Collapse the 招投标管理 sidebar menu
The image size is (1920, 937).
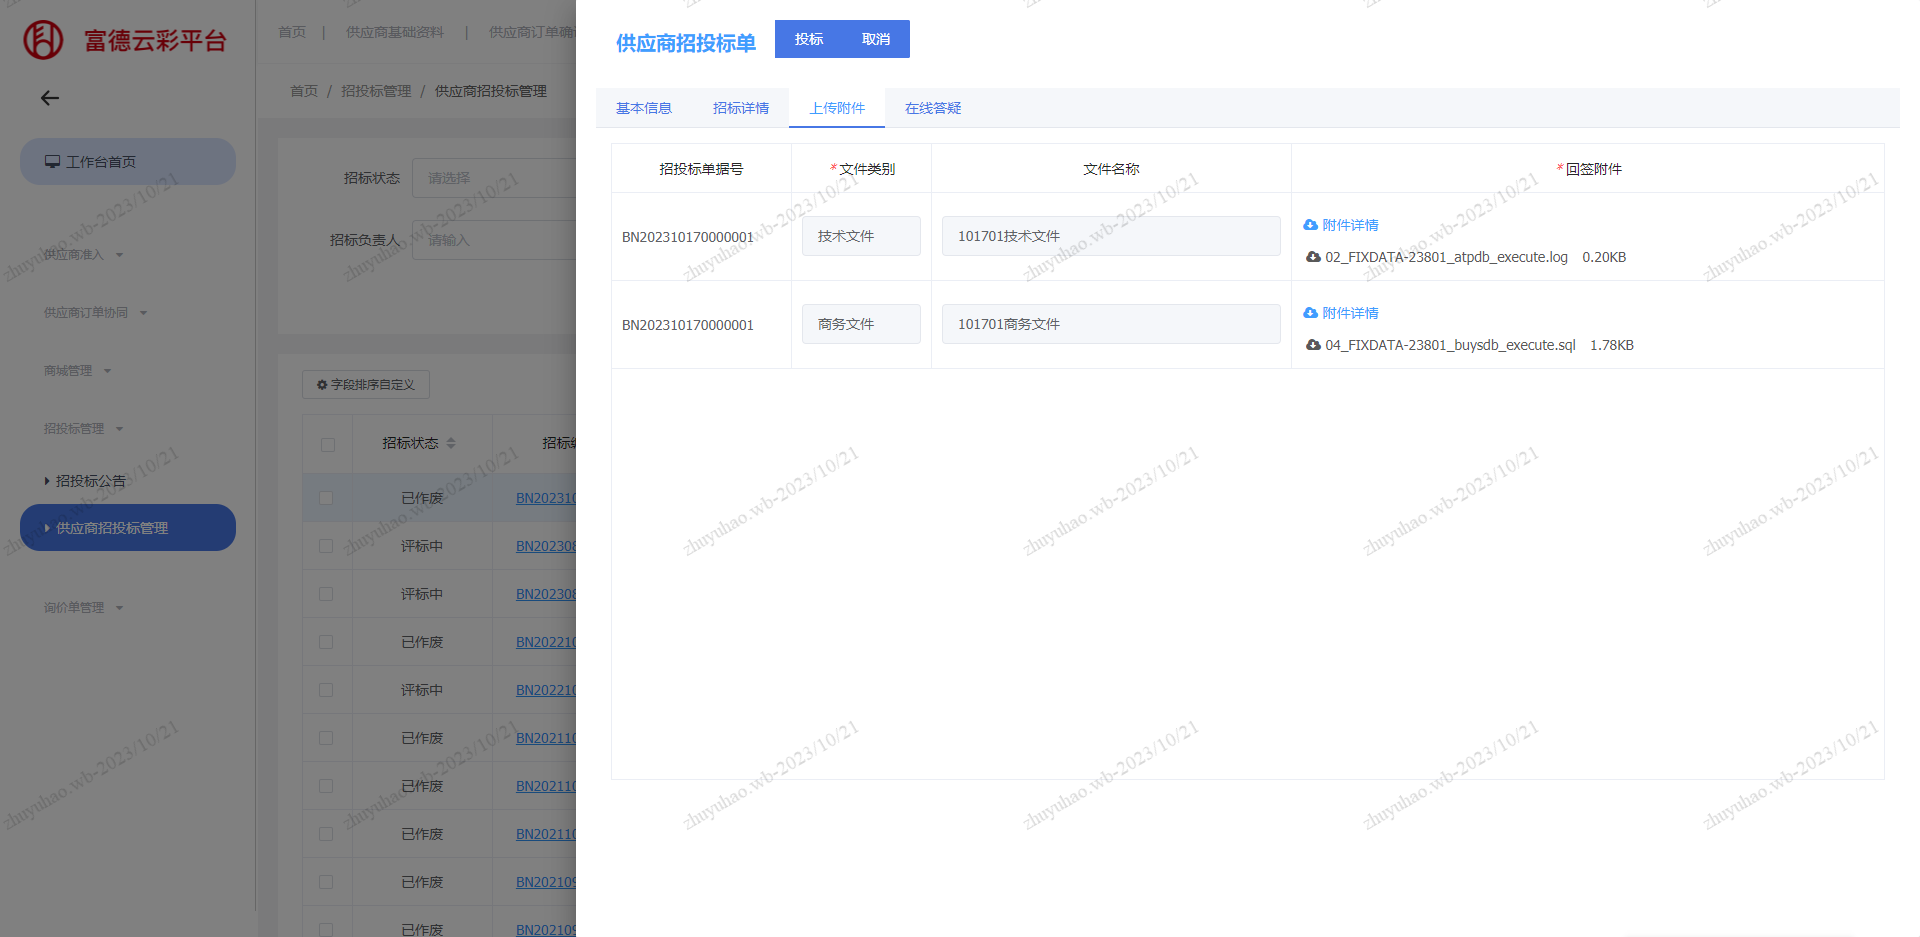coord(84,429)
